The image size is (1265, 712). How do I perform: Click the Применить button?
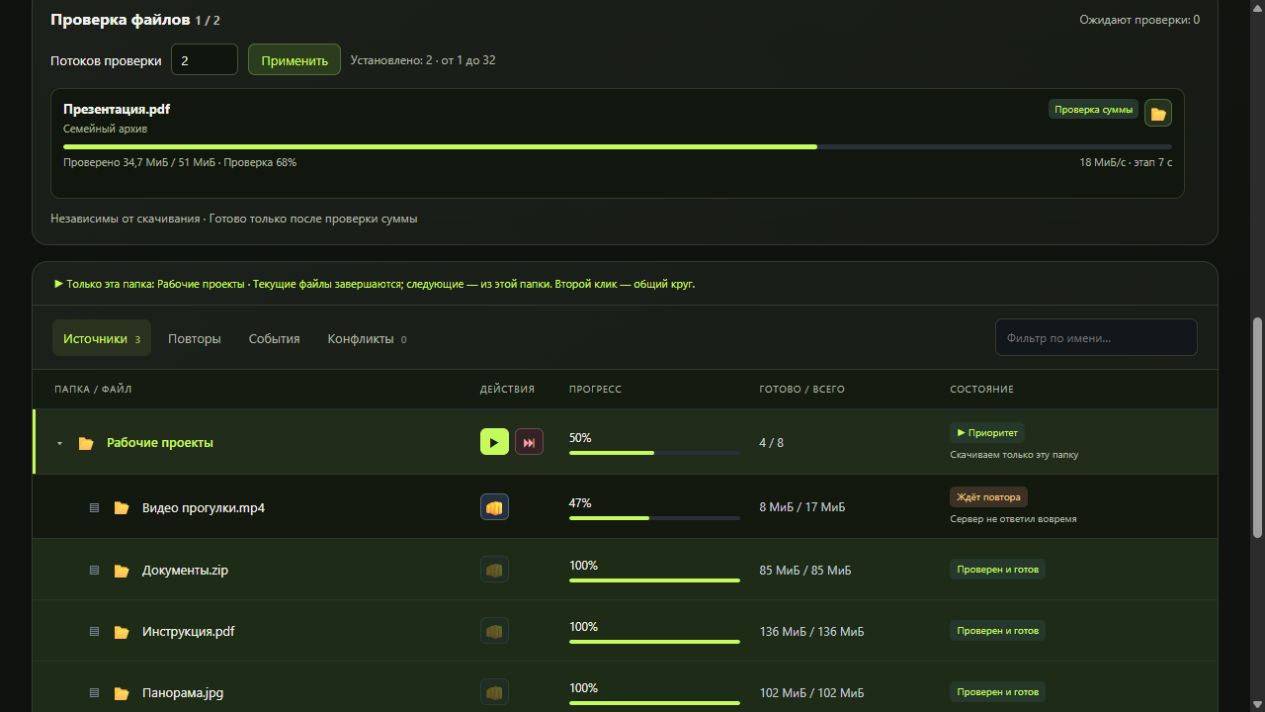(x=294, y=60)
